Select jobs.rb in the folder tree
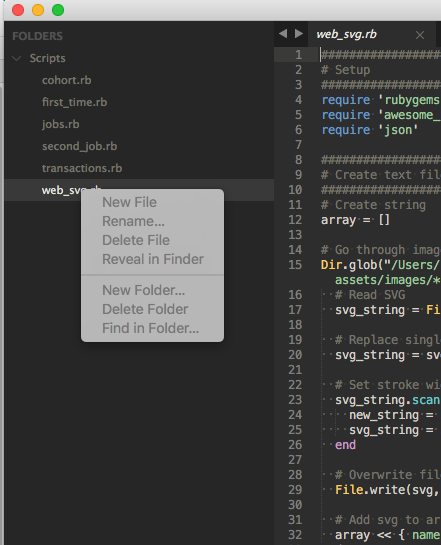Viewport: 441px width, 545px height. (x=60, y=124)
